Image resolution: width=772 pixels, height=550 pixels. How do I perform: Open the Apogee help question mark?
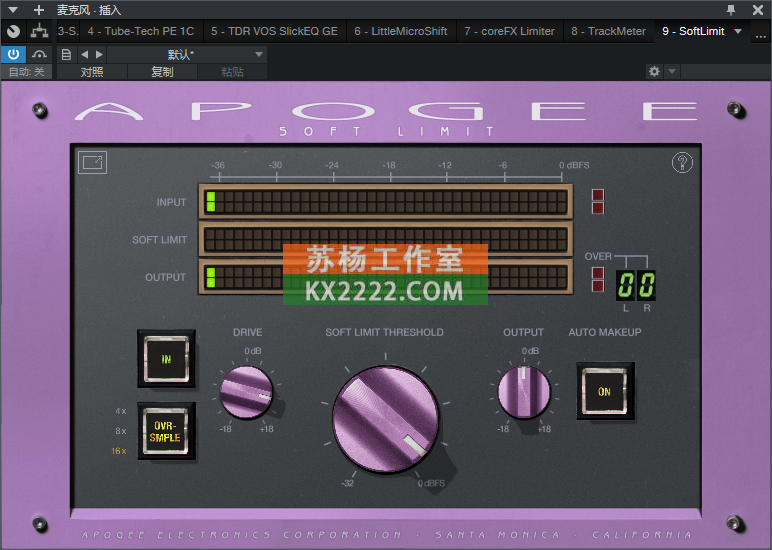click(x=682, y=162)
